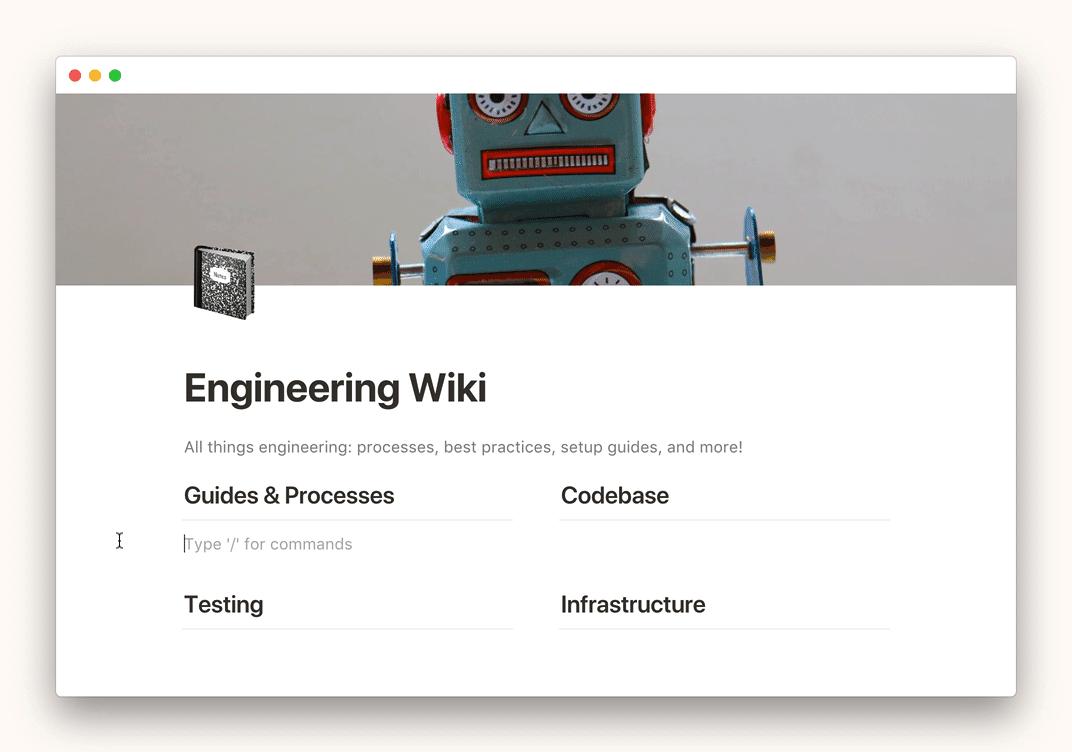This screenshot has height=752, width=1072.
Task: Click the Testing heading
Action: point(223,604)
